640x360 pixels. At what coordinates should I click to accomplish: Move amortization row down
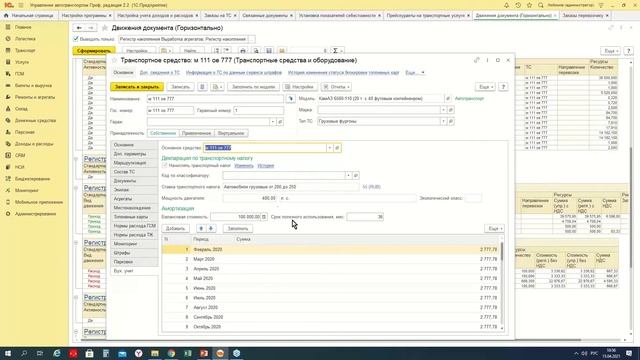211,228
